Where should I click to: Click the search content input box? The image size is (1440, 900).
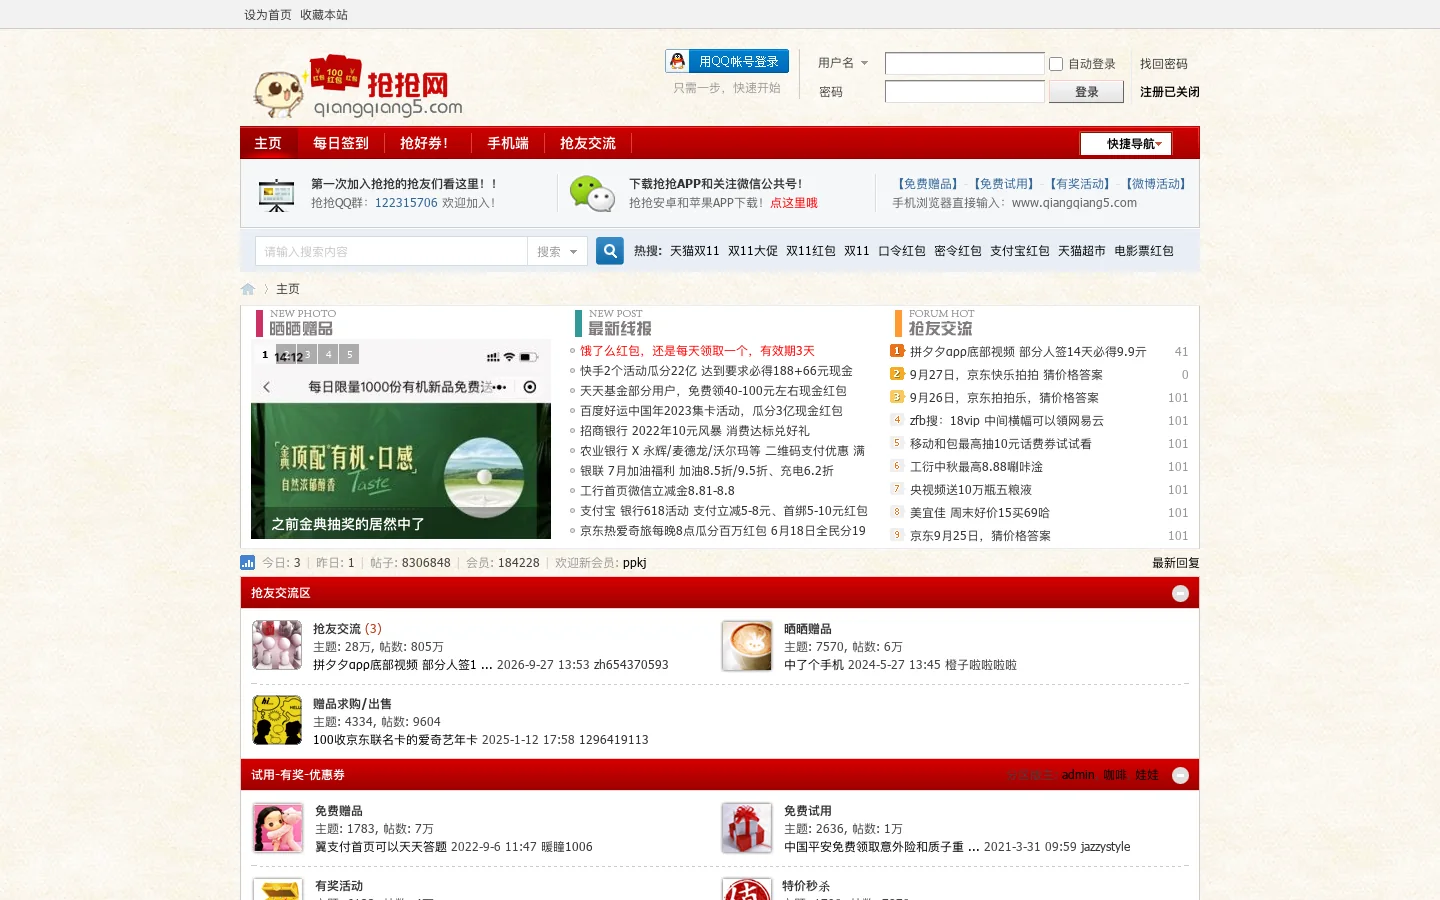pos(391,252)
